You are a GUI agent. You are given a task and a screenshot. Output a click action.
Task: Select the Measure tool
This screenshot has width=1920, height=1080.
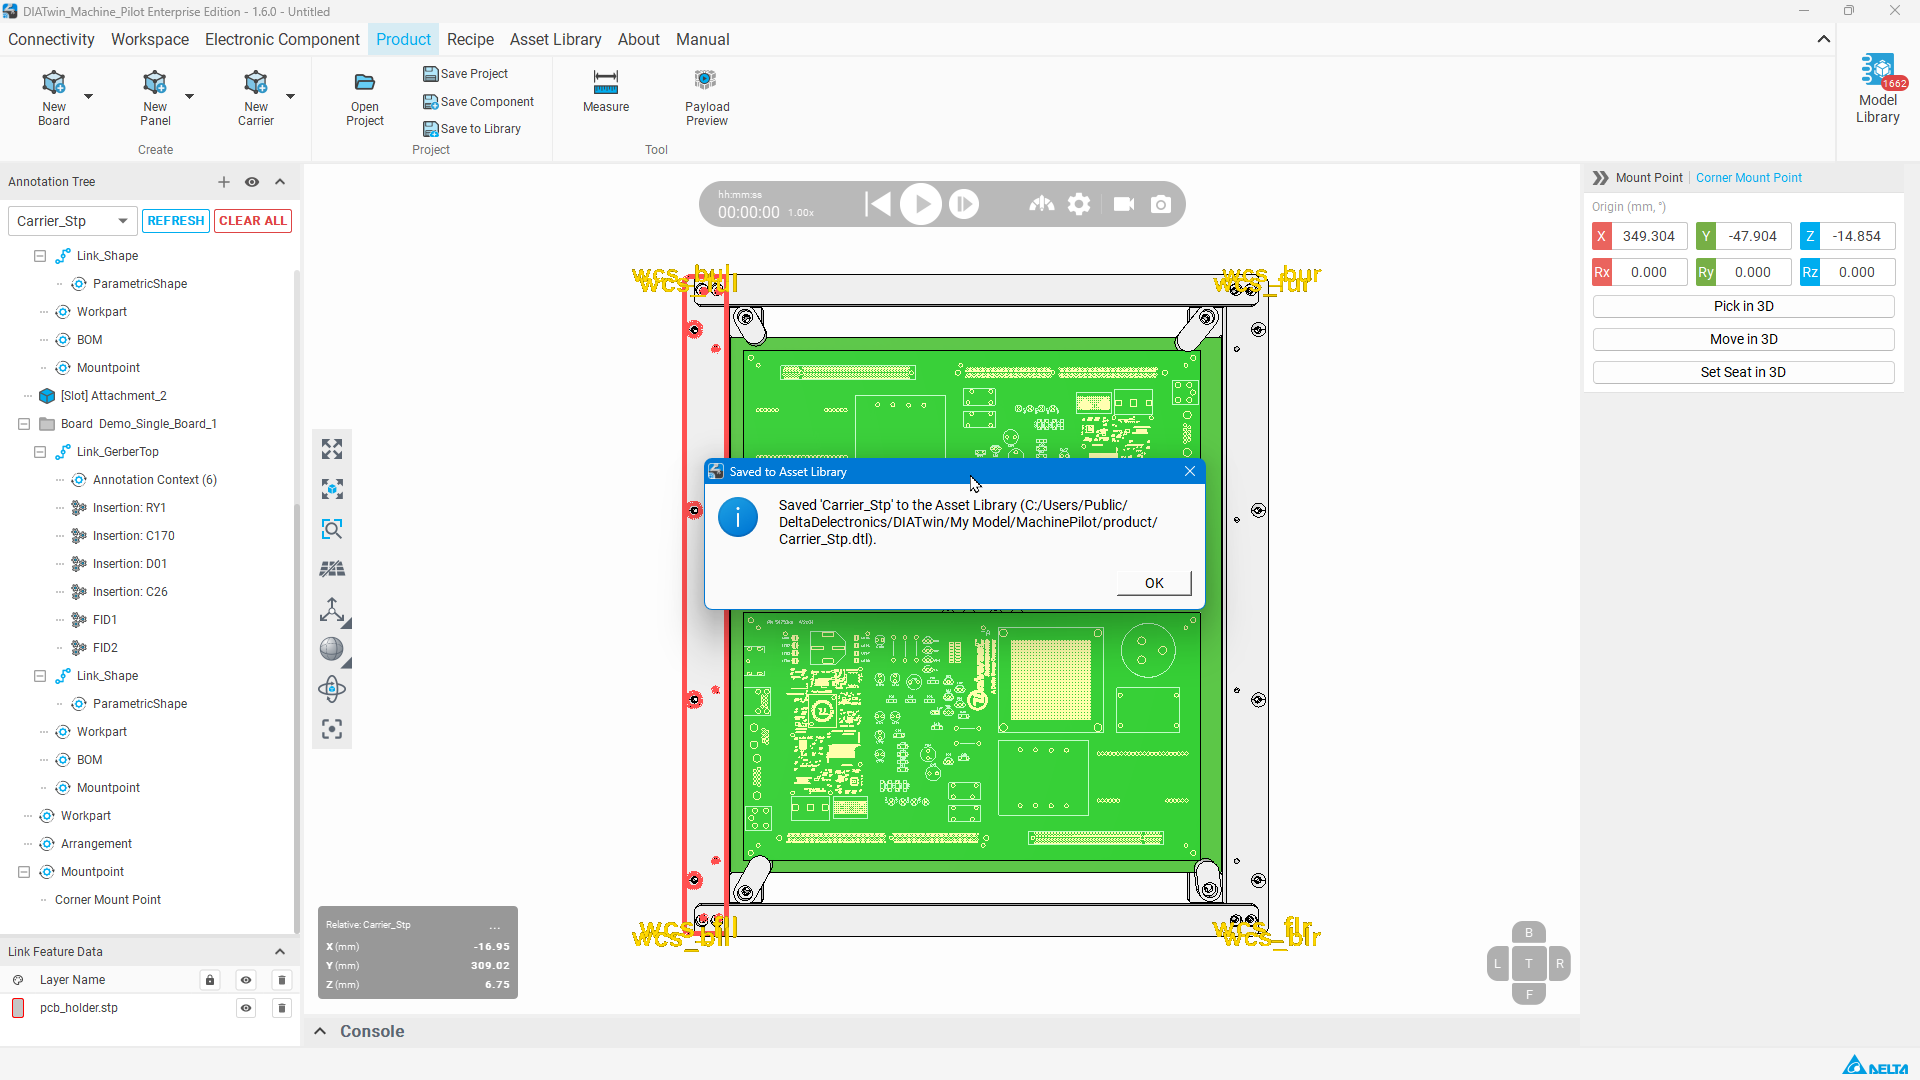tap(606, 91)
